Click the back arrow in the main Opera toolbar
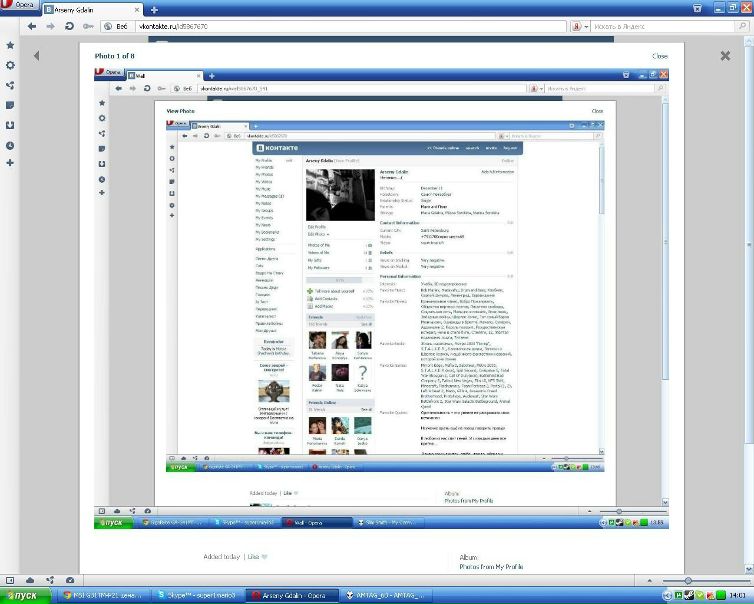The height and width of the screenshot is (604, 754). click(32, 26)
